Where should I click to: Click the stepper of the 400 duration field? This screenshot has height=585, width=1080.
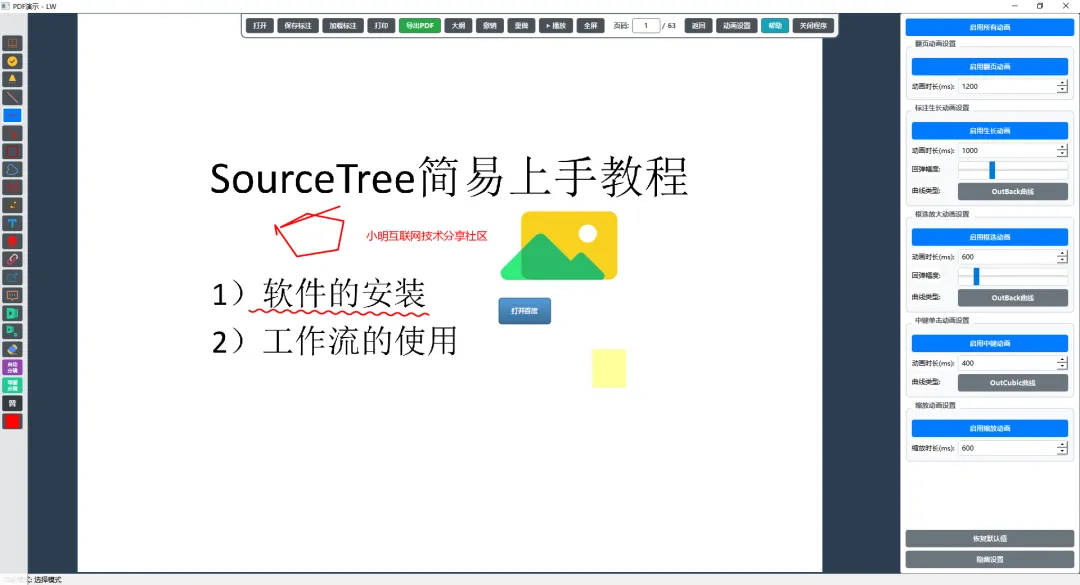coord(1062,363)
